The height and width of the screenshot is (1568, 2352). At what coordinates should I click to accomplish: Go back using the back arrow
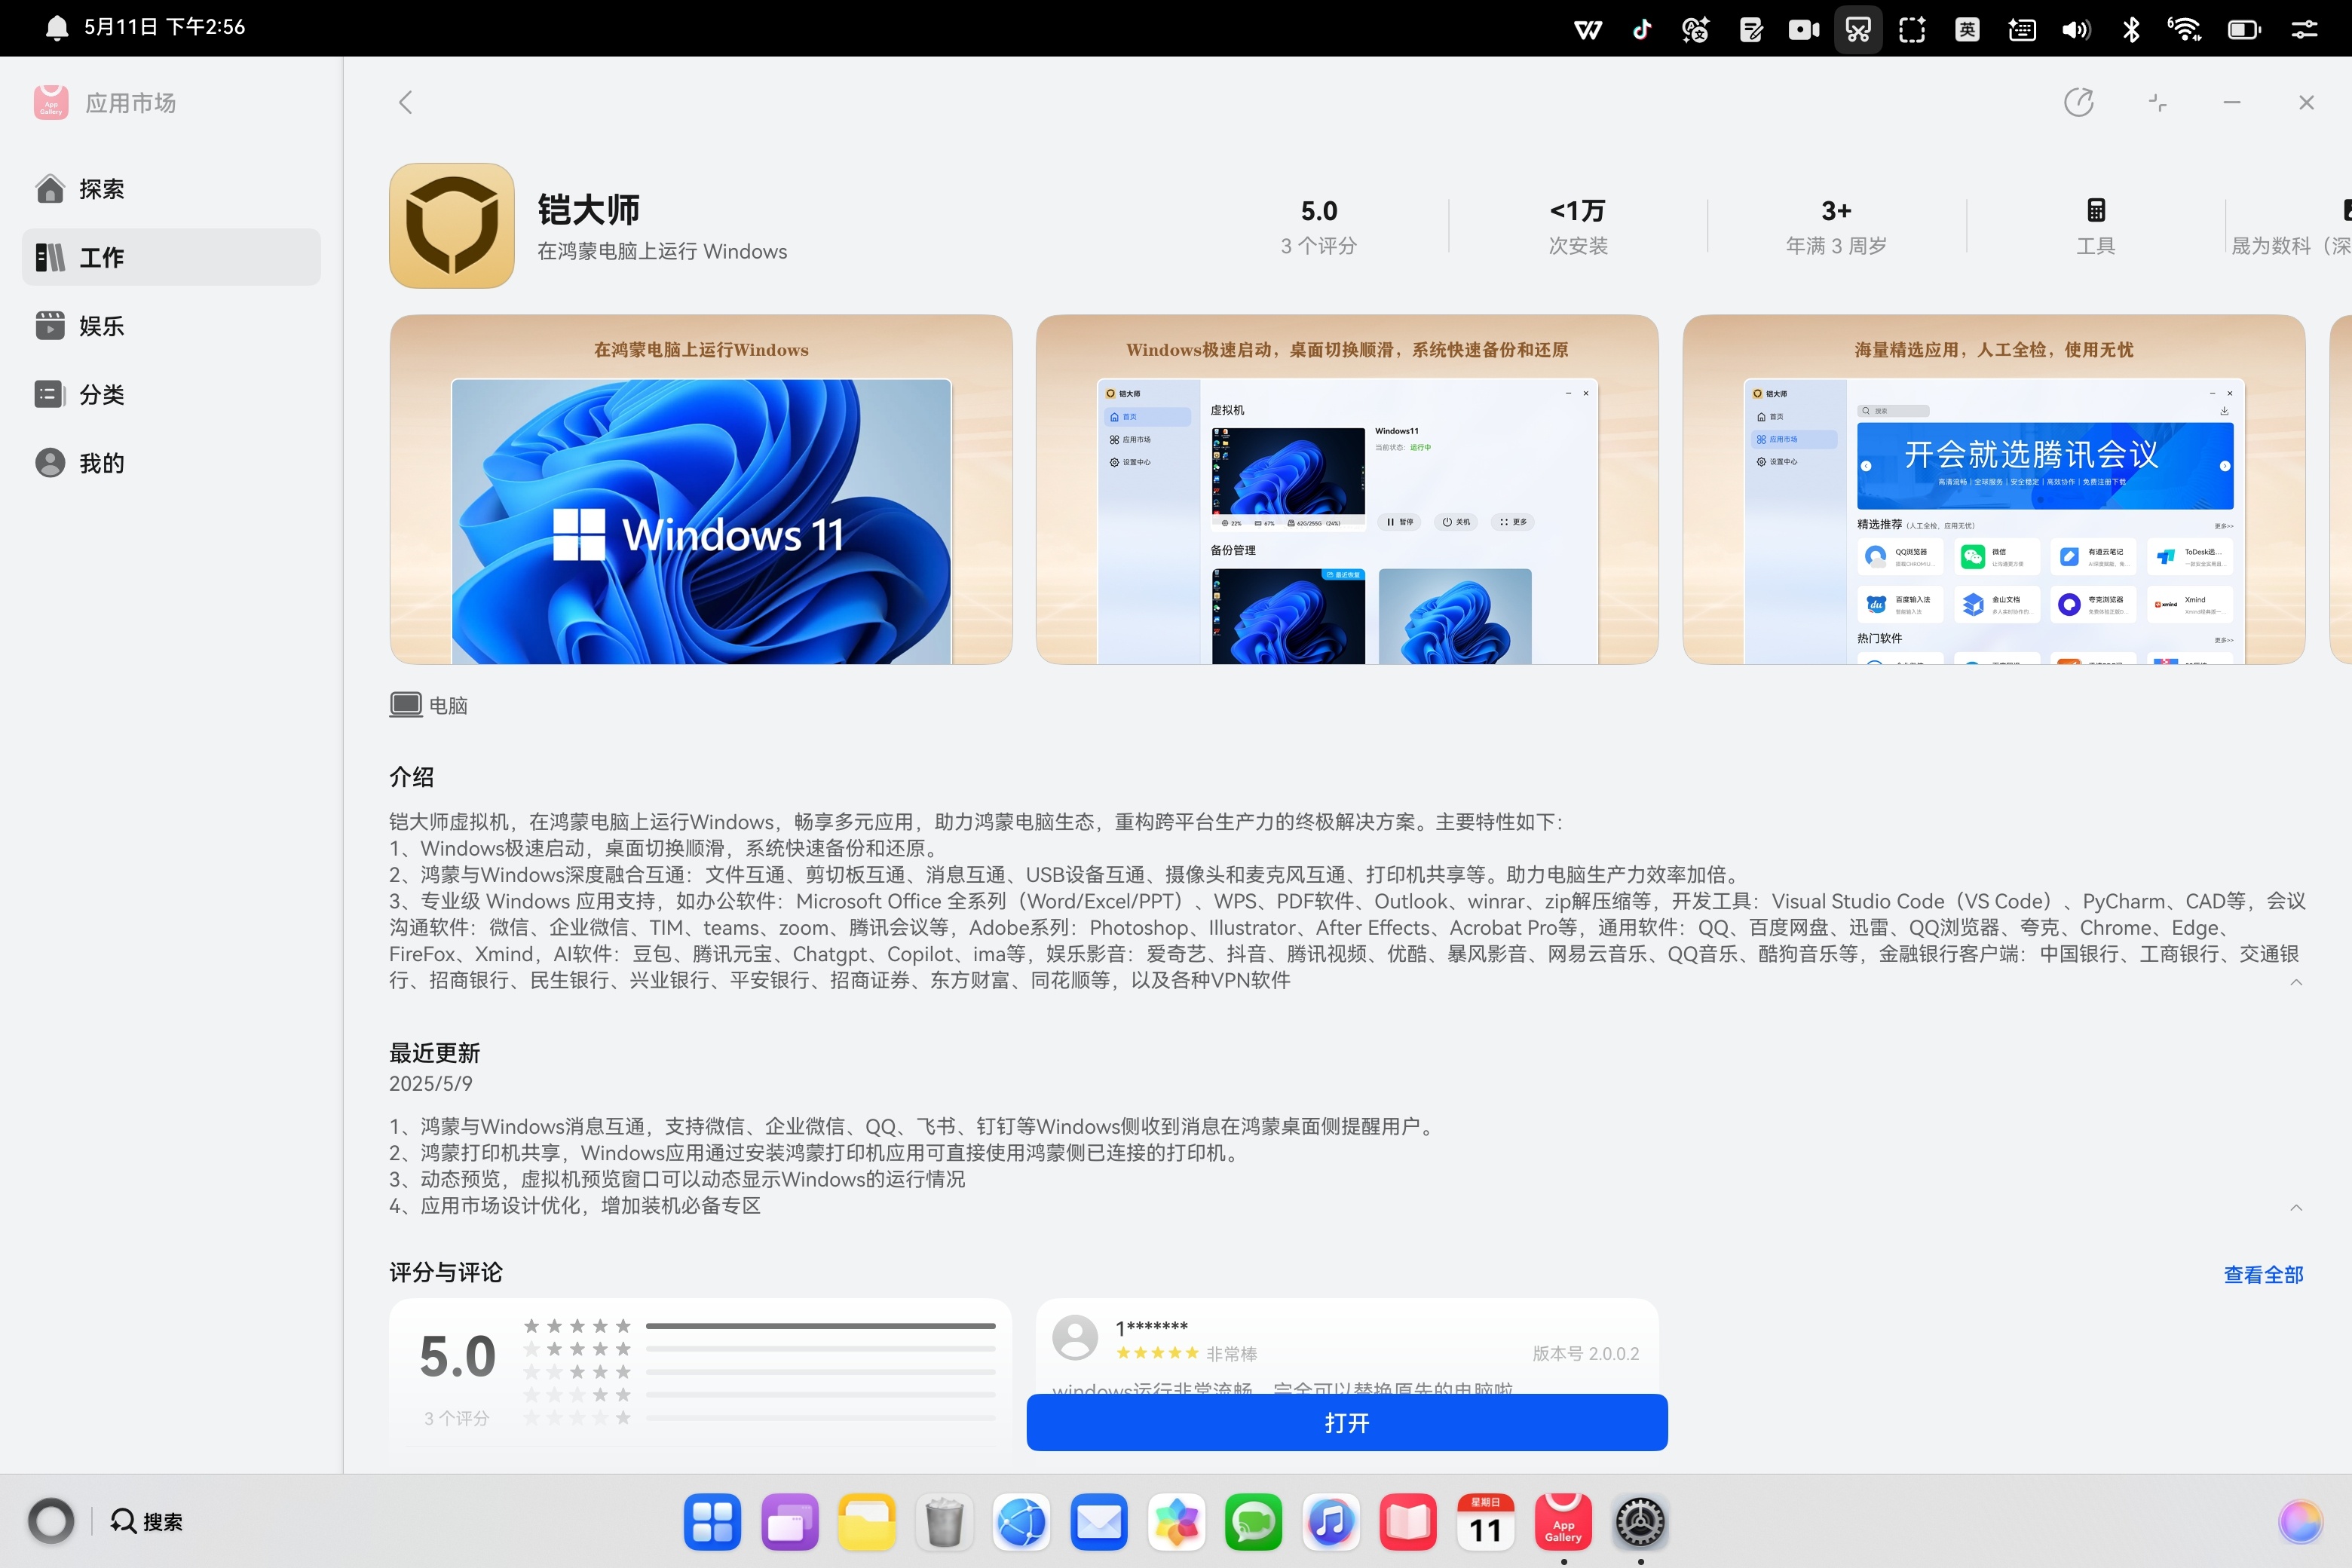click(405, 102)
